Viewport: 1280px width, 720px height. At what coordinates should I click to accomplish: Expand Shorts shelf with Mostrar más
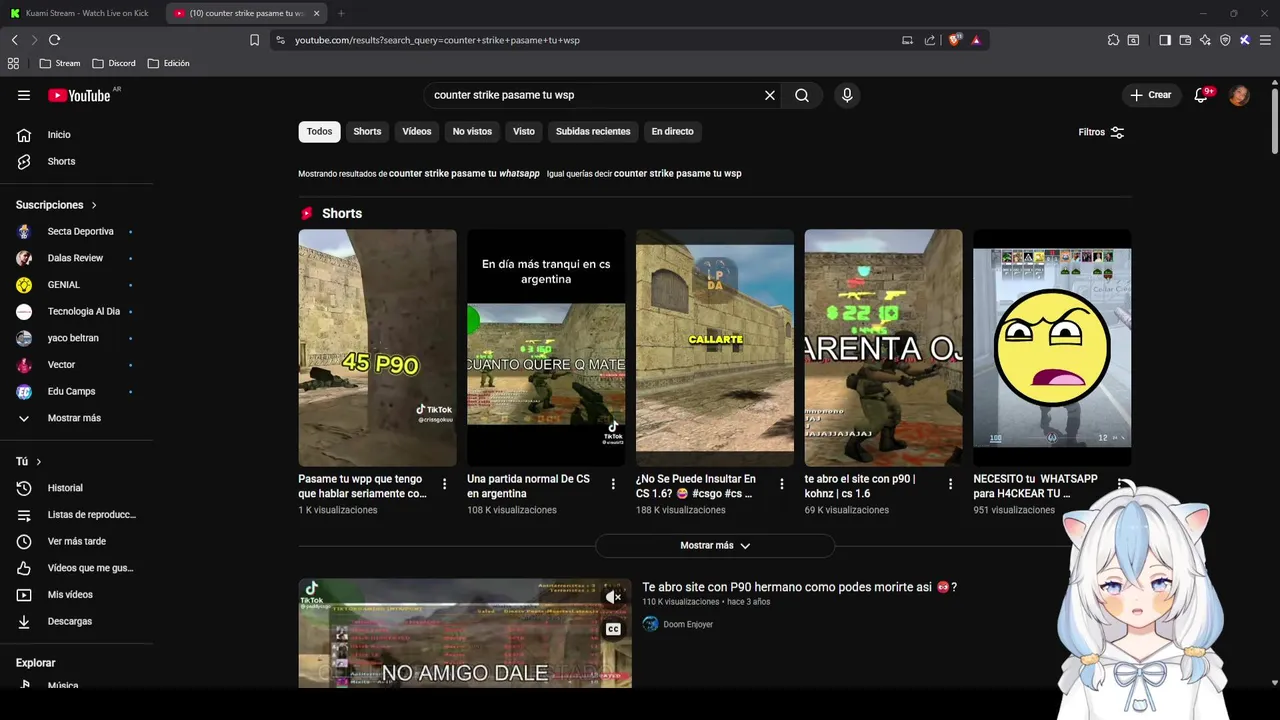(x=715, y=545)
